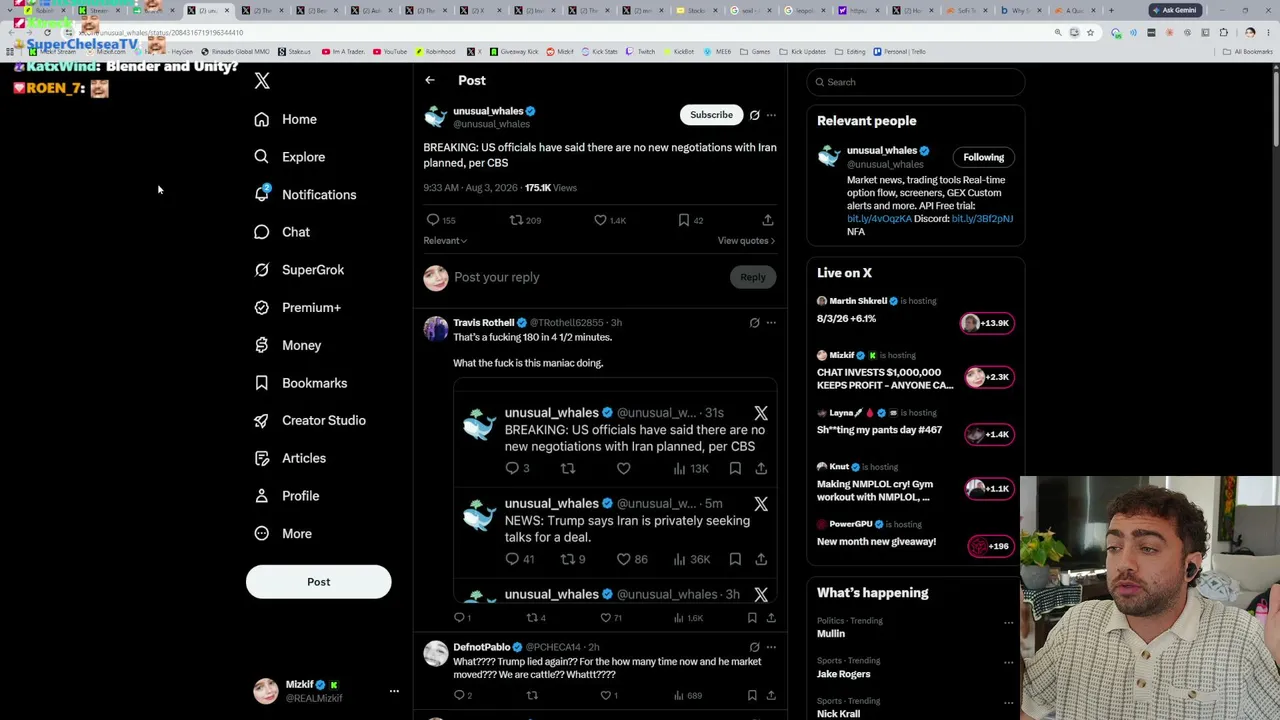The height and width of the screenshot is (720, 1280).
Task: Open Chrome three-dot menu
Action: pyautogui.click(x=1266, y=32)
